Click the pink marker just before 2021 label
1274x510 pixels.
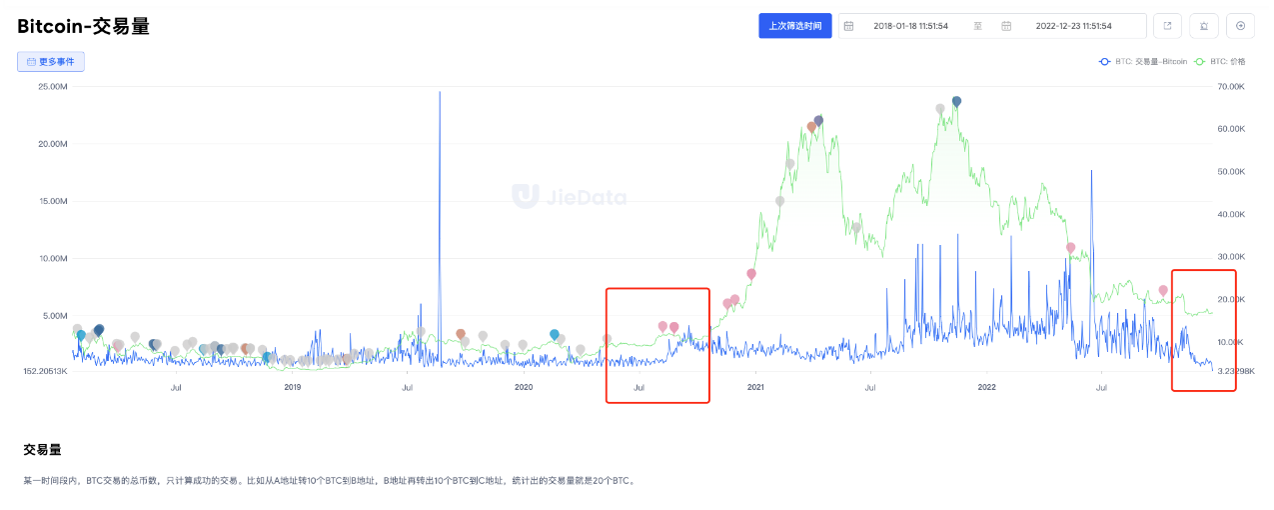pos(751,273)
